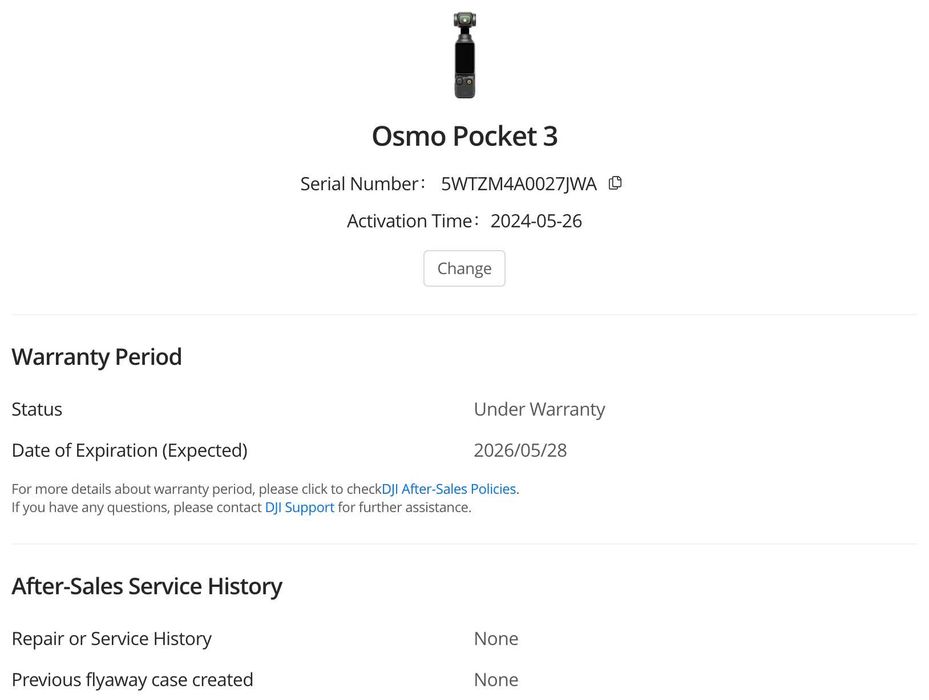Click the Activation Time label
929x700 pixels.
point(409,221)
